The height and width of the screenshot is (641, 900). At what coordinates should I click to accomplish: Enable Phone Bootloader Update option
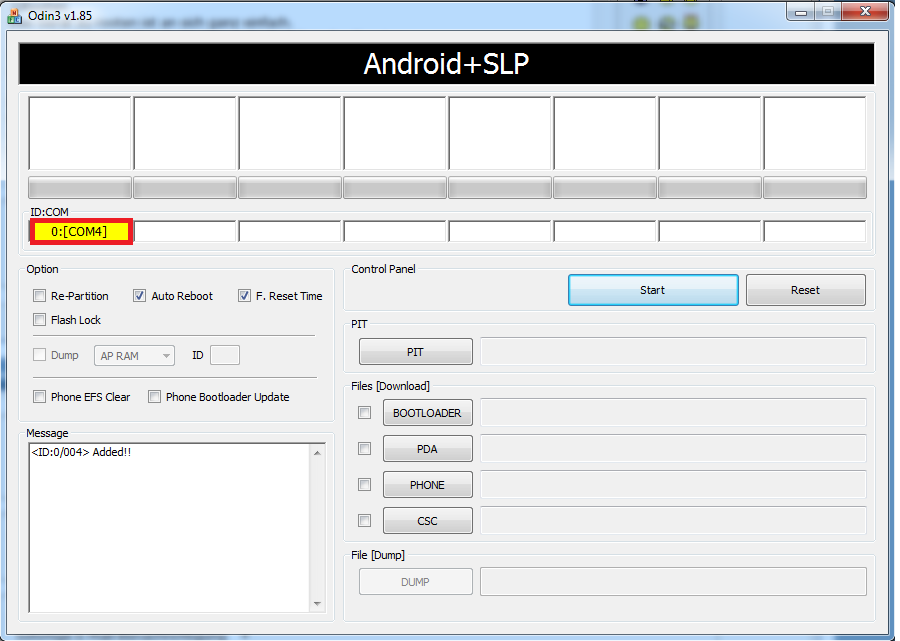point(154,397)
